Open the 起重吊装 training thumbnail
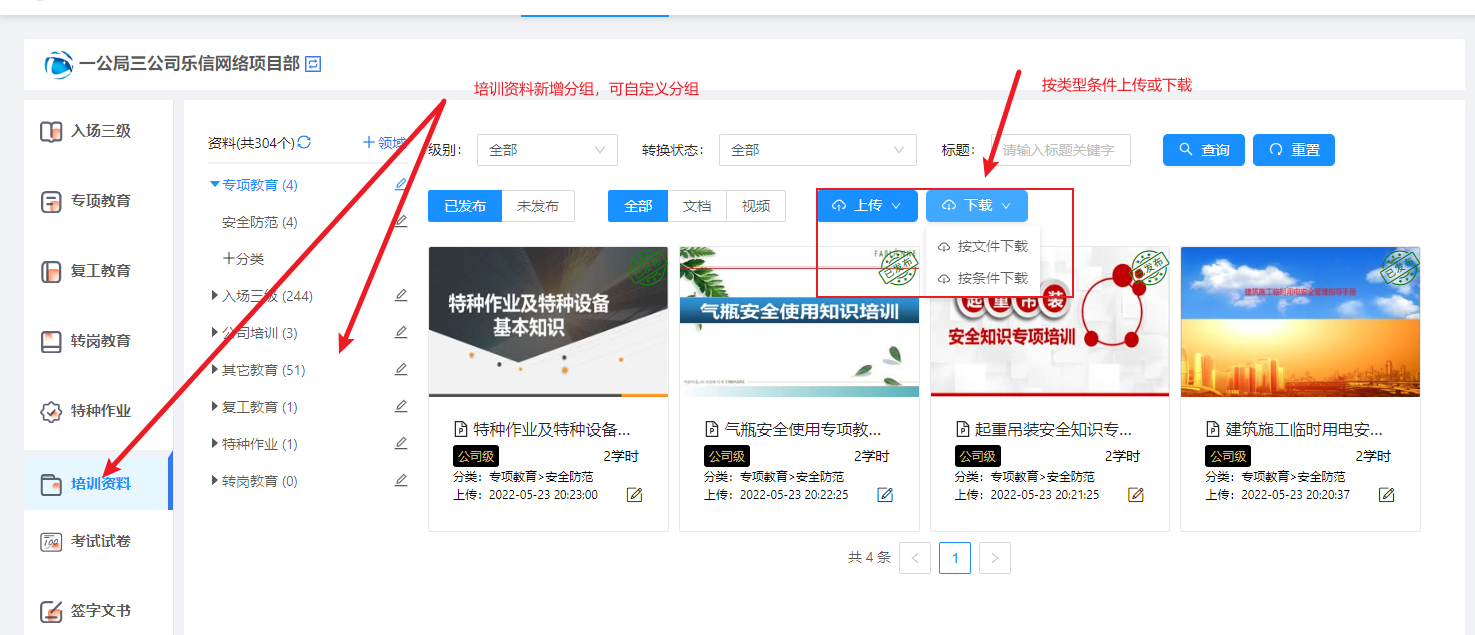 (1050, 321)
